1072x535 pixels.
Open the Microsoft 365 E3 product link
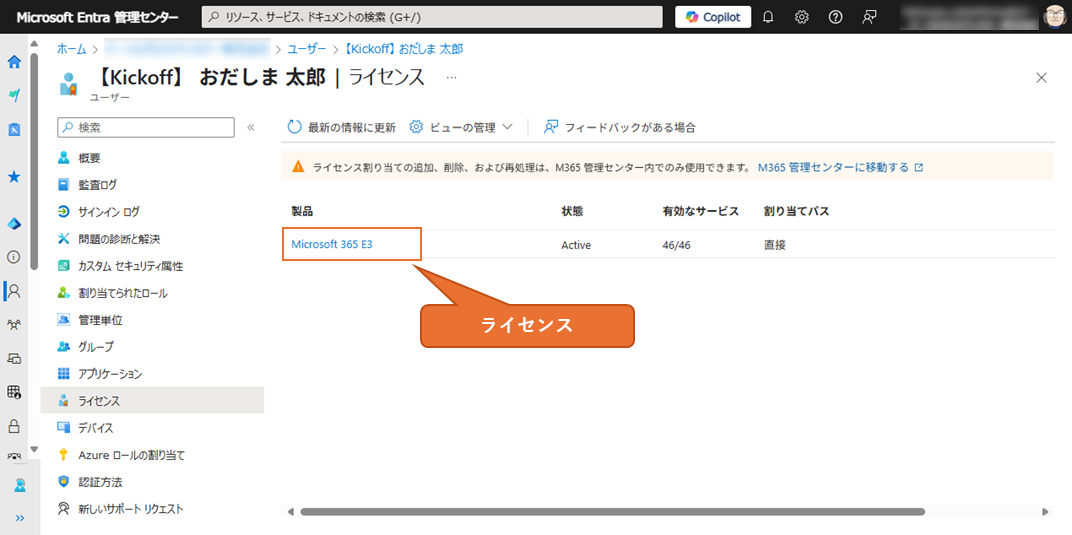(x=332, y=245)
